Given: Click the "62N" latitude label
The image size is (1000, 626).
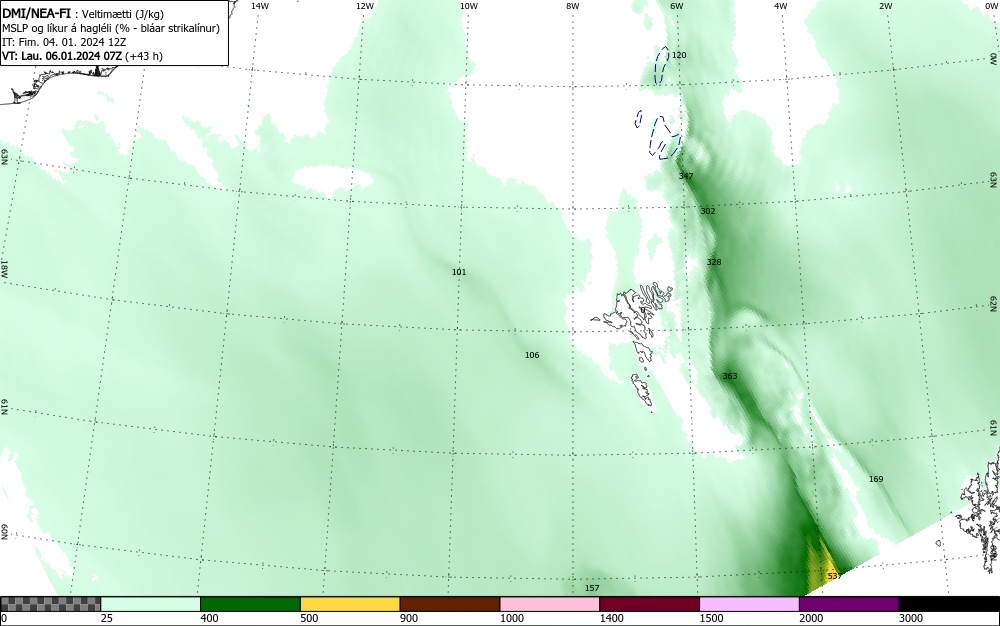Looking at the screenshot, I should click(x=994, y=303).
